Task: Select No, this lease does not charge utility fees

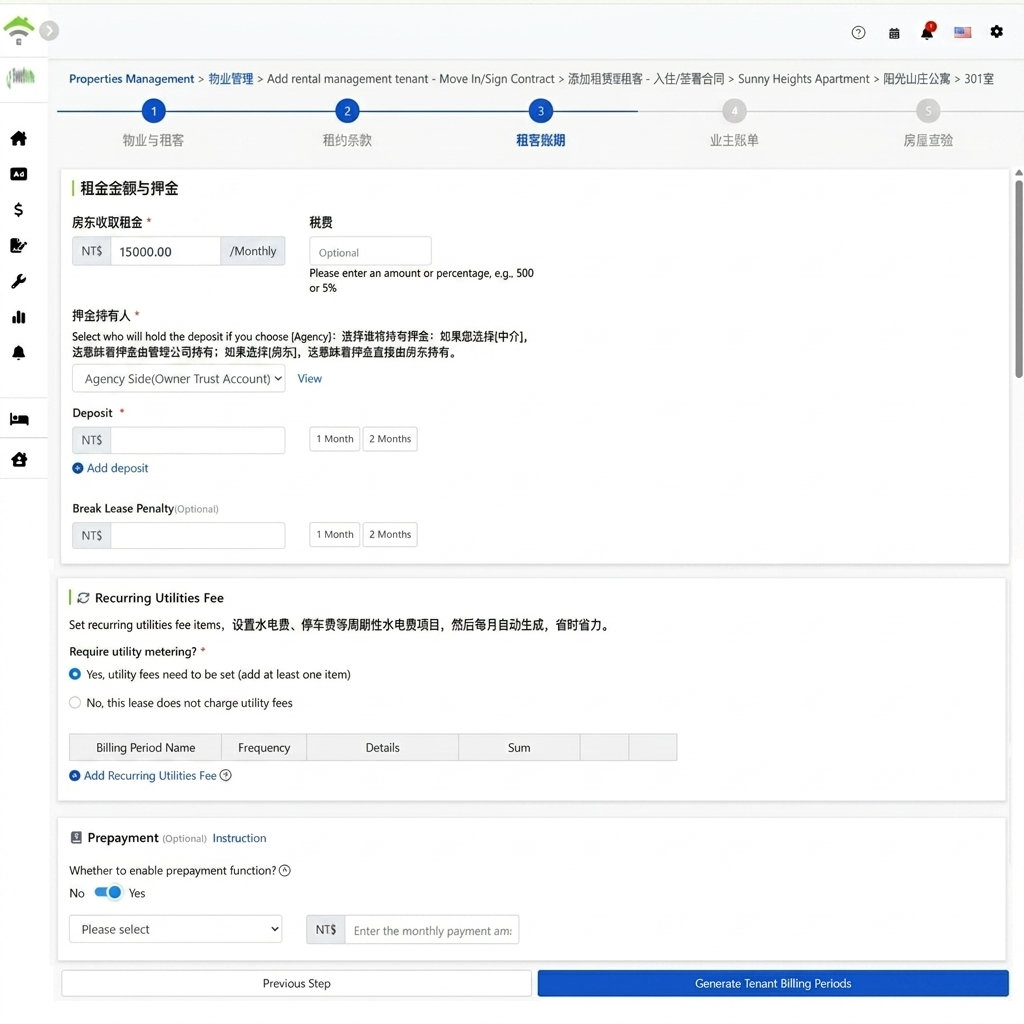Action: pyautogui.click(x=75, y=703)
